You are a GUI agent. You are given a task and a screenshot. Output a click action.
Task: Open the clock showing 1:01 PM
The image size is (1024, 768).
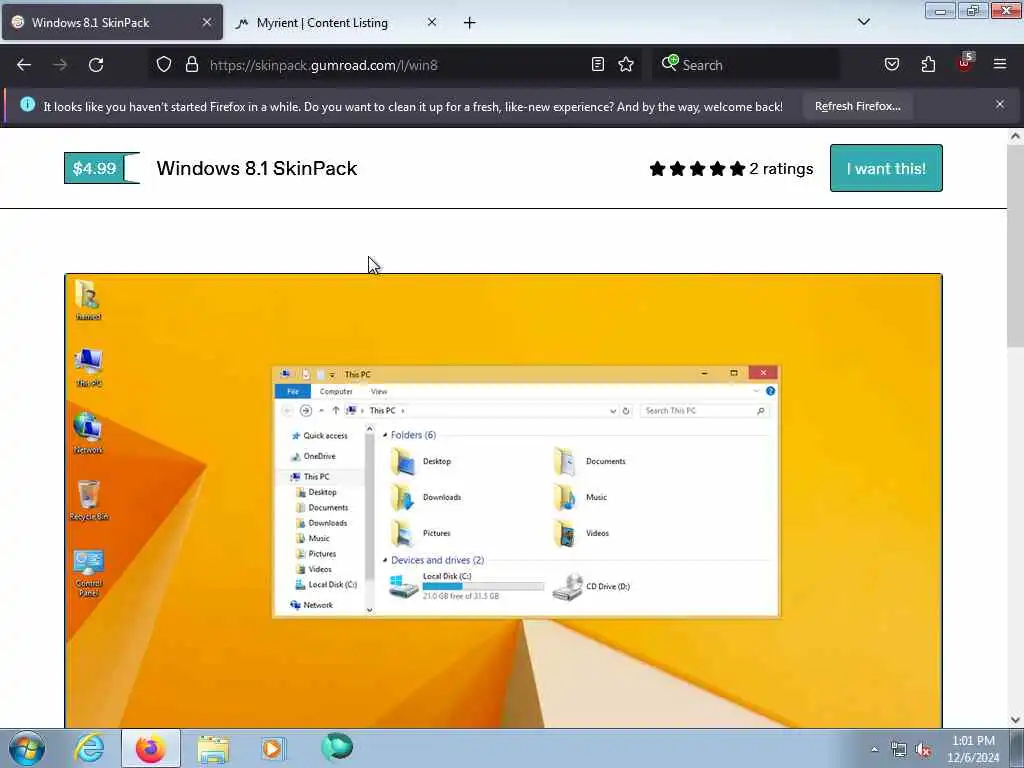[x=973, y=749]
